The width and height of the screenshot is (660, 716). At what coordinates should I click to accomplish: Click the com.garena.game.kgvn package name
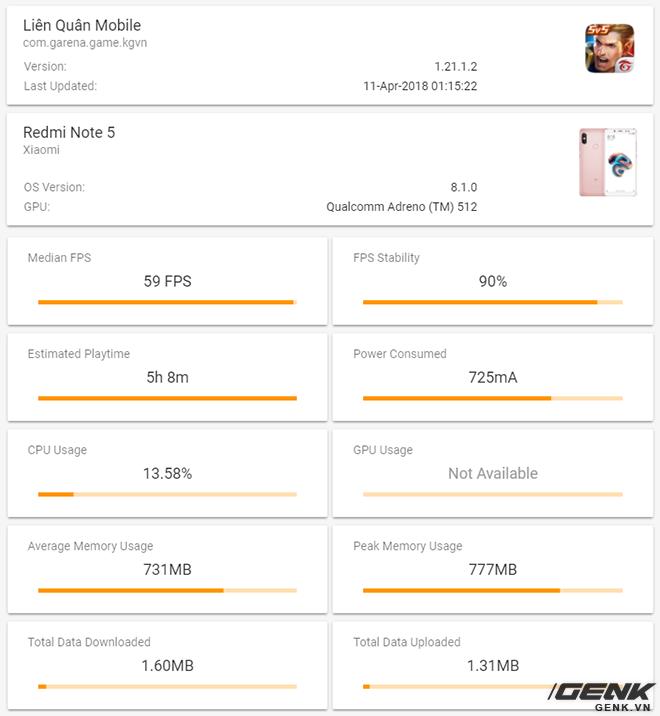pyautogui.click(x=85, y=43)
